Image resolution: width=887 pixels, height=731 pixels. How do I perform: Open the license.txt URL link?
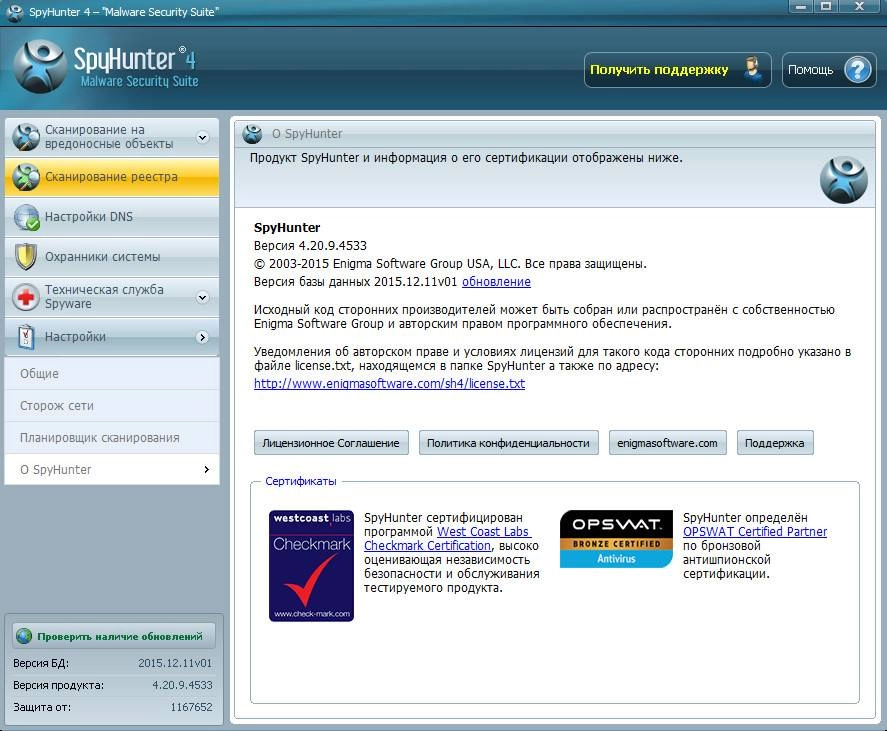[389, 384]
